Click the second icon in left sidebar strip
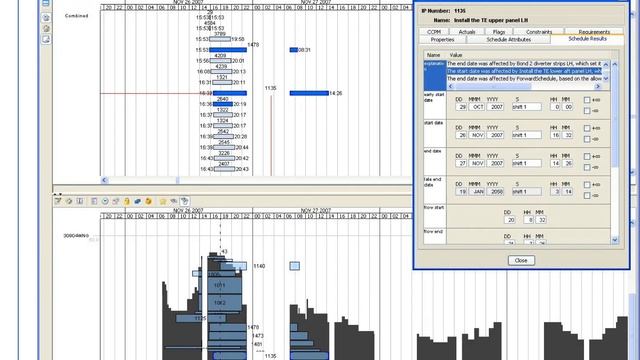 (x=46, y=18)
